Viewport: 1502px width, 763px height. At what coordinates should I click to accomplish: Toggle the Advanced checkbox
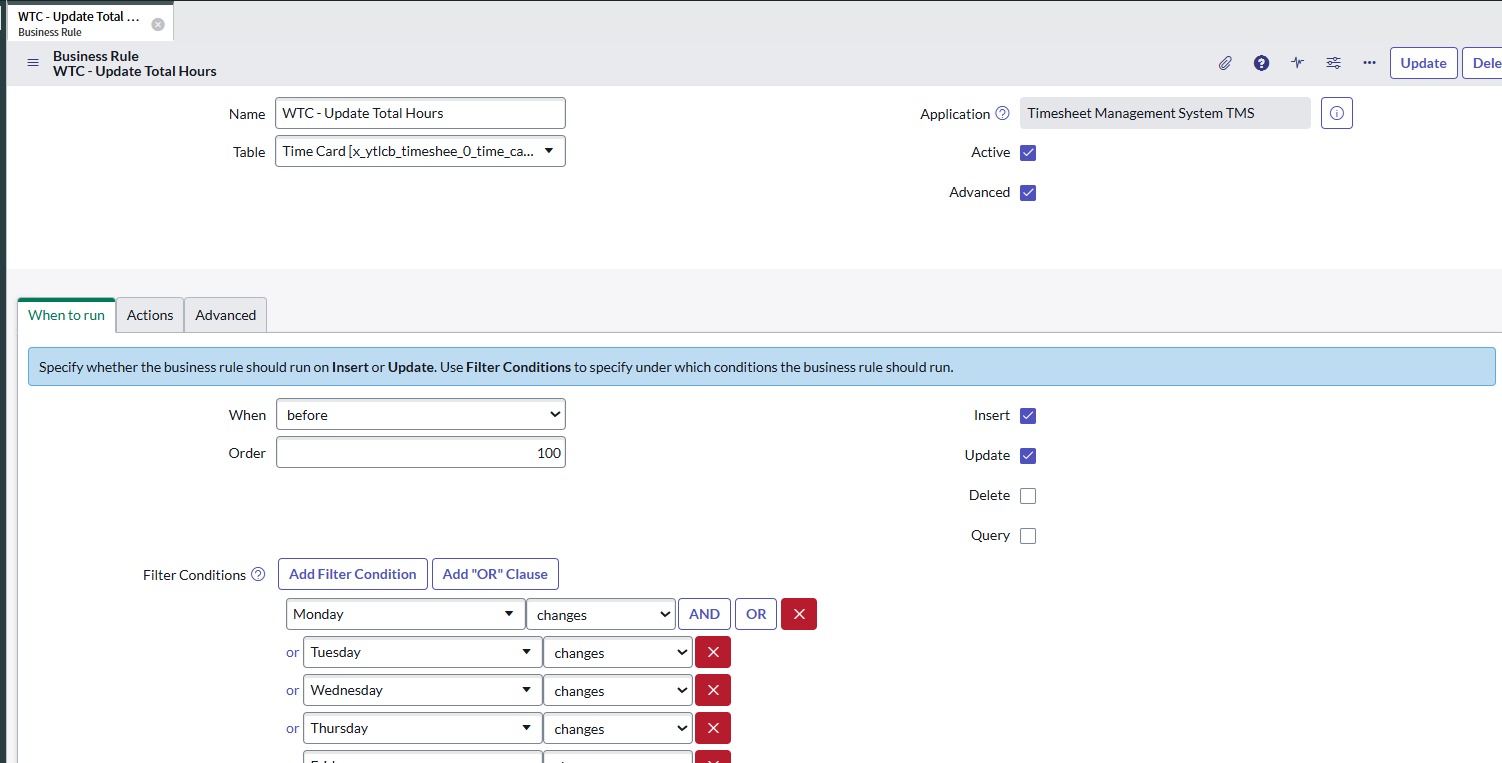1028,193
